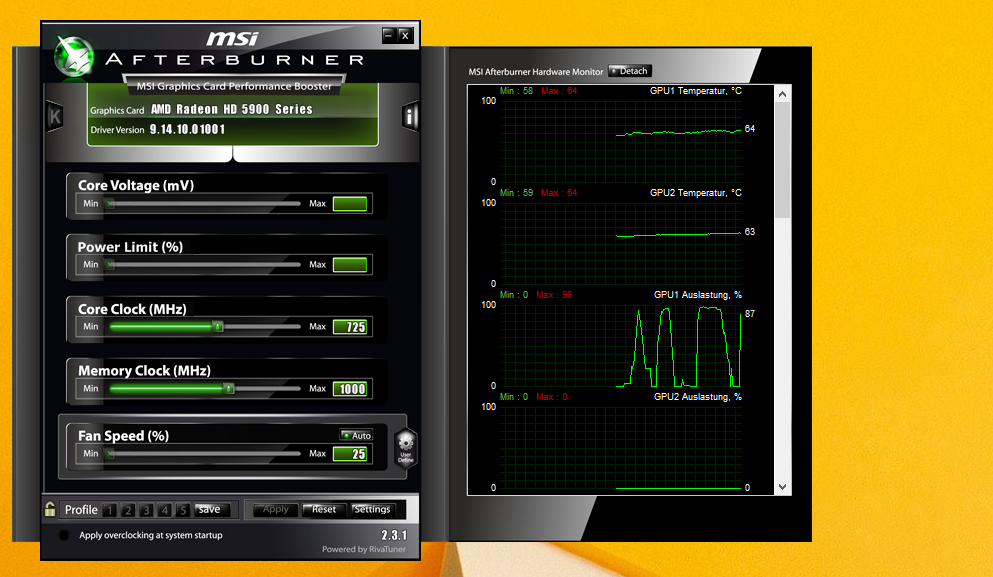Select profile slot 4
993x577 pixels.
click(x=165, y=510)
